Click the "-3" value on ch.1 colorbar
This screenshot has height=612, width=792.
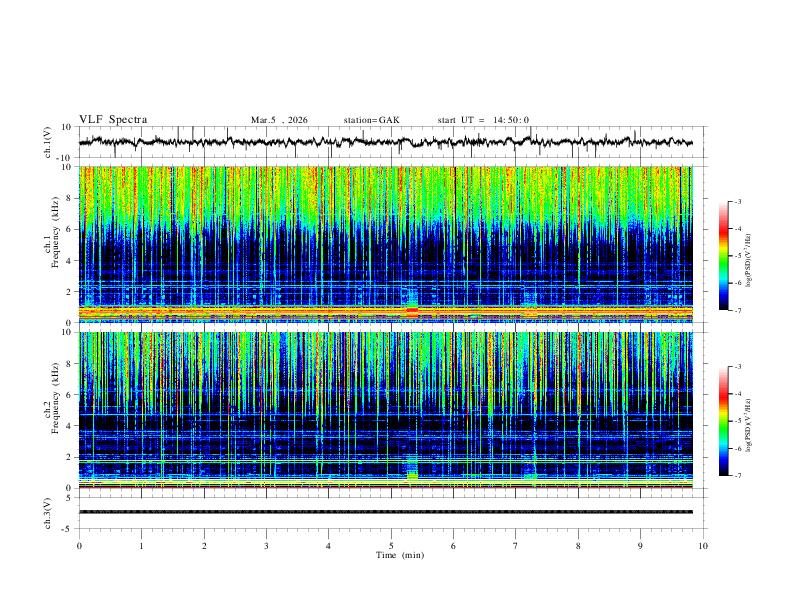(737, 201)
